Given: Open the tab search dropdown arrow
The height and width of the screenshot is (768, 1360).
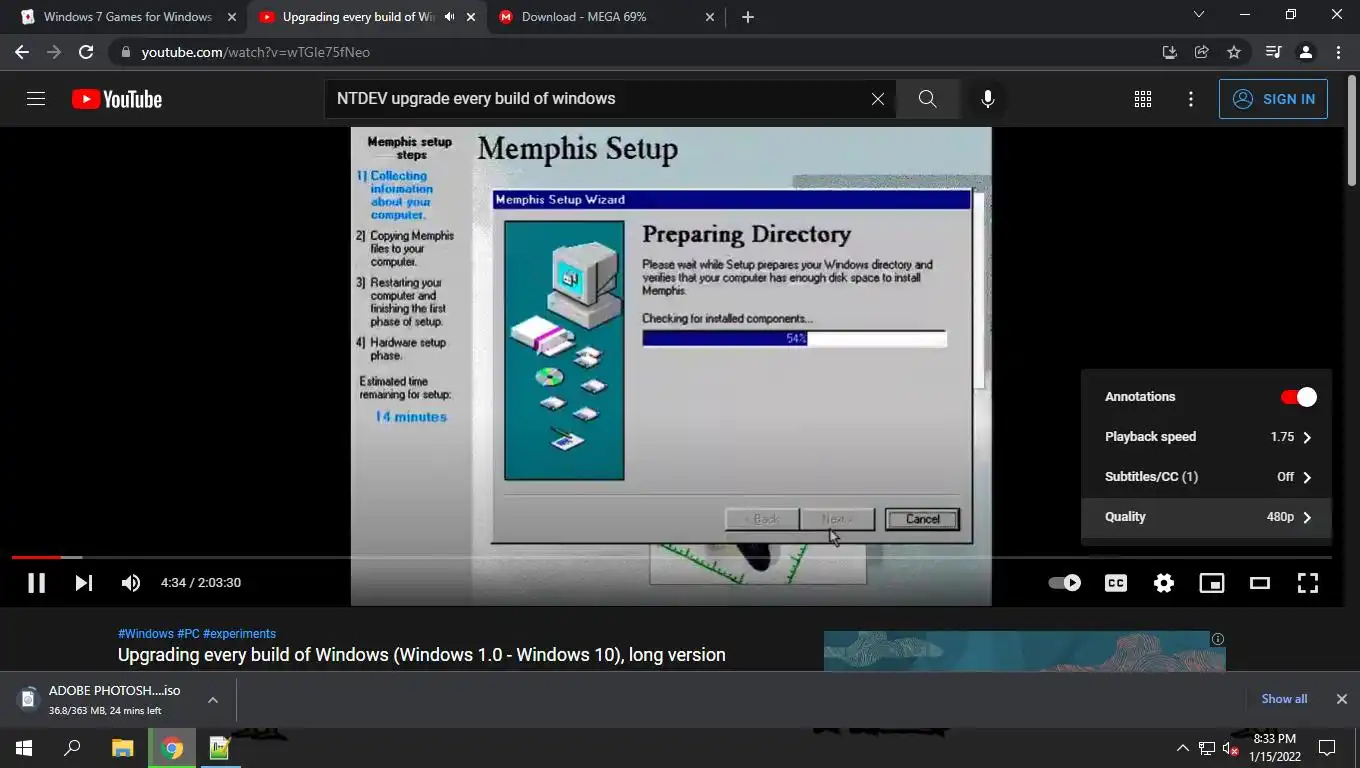Looking at the screenshot, I should pyautogui.click(x=1199, y=15).
